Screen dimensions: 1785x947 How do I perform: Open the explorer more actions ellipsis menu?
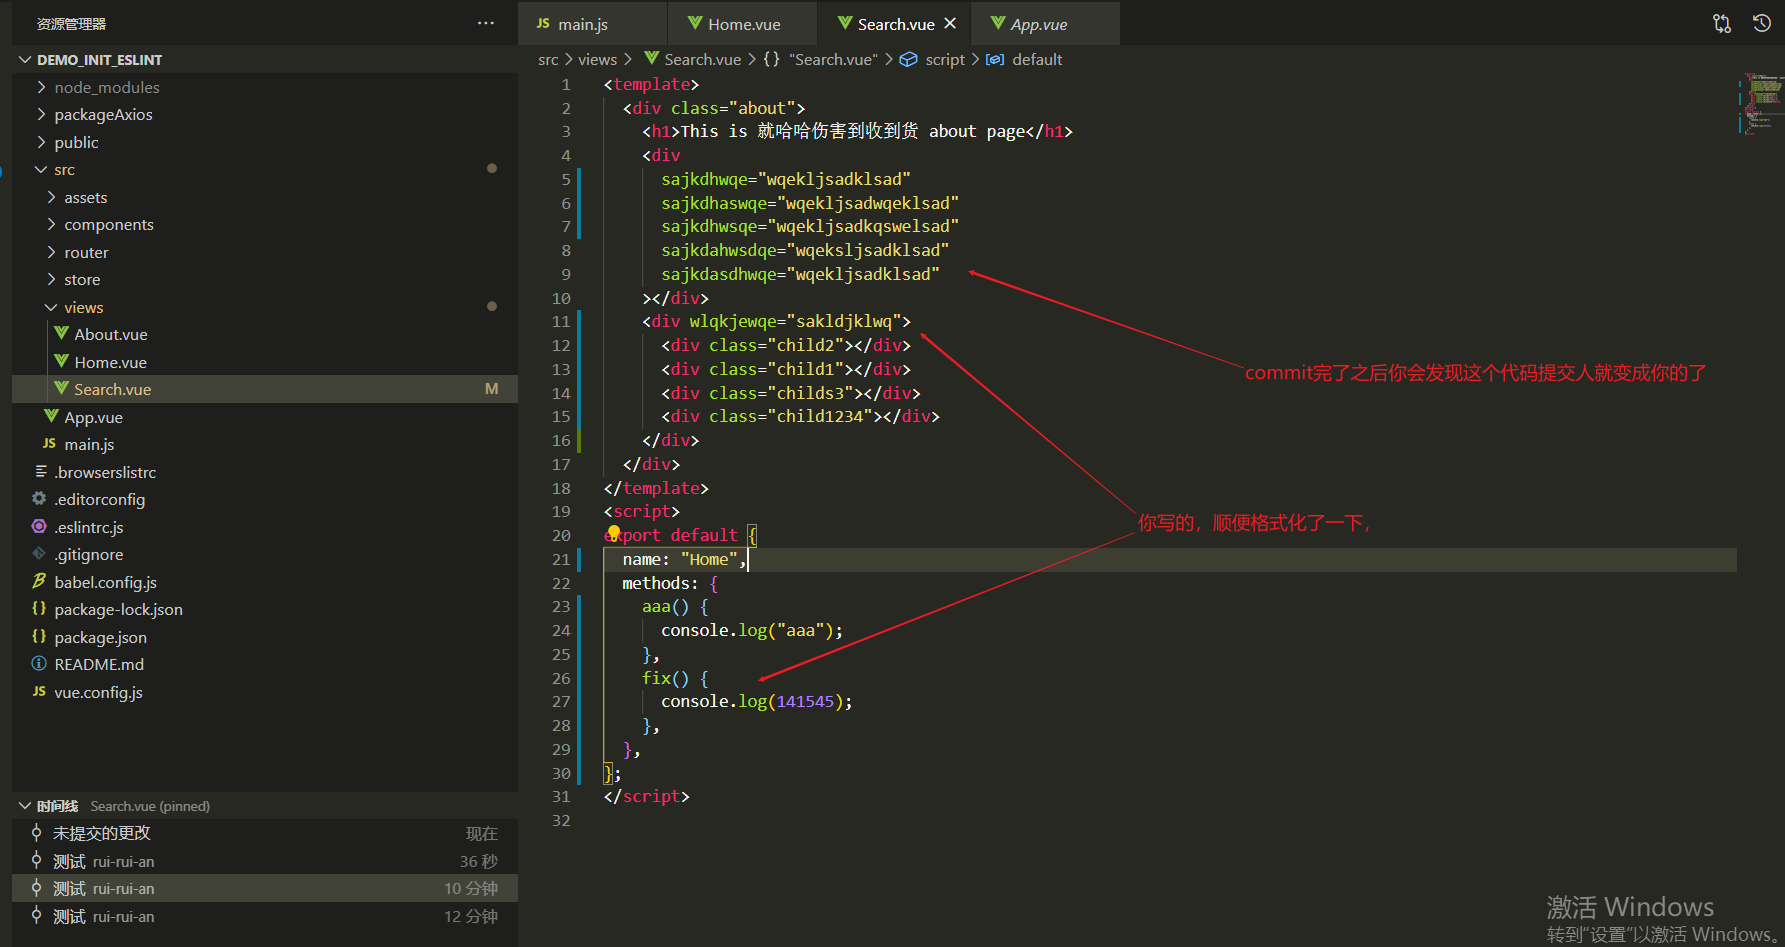pos(486,23)
